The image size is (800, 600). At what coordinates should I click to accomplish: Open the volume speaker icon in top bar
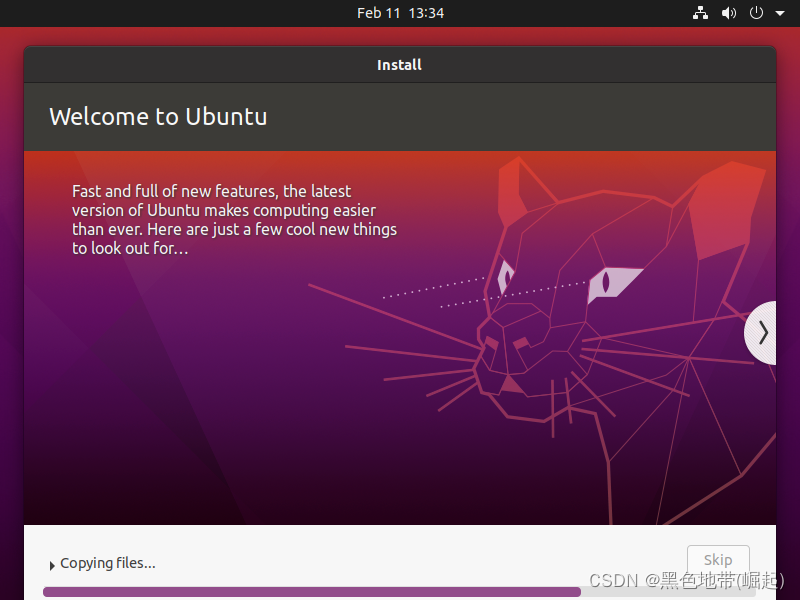pyautogui.click(x=729, y=13)
